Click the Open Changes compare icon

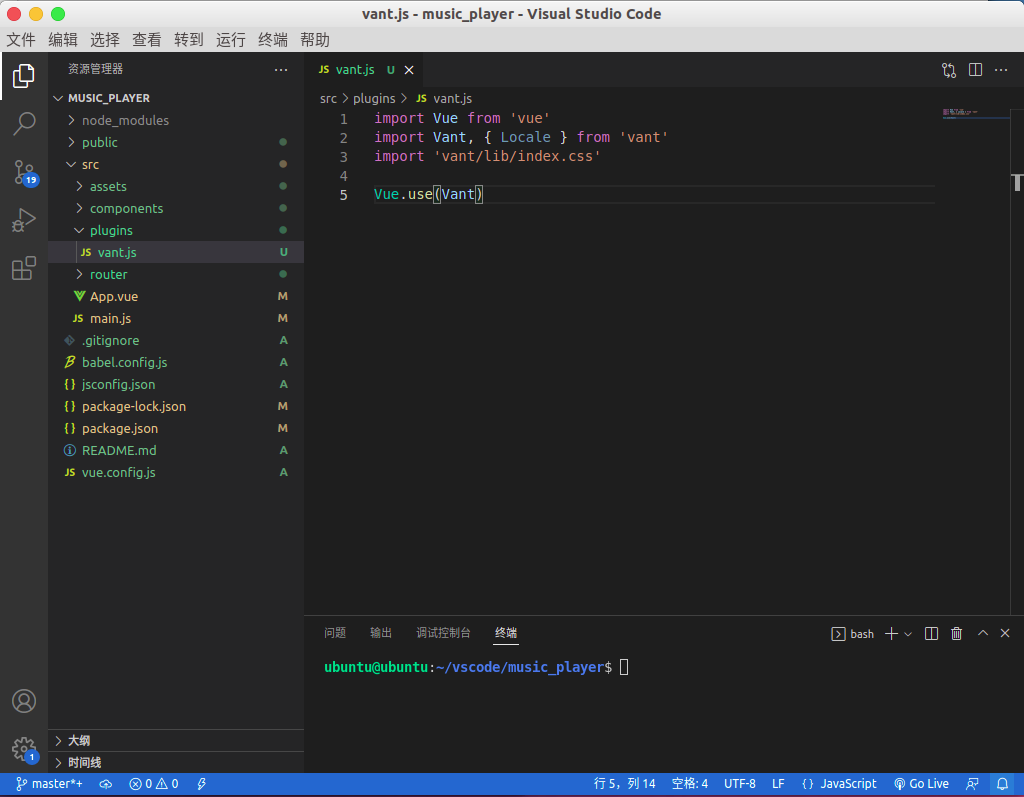point(949,70)
